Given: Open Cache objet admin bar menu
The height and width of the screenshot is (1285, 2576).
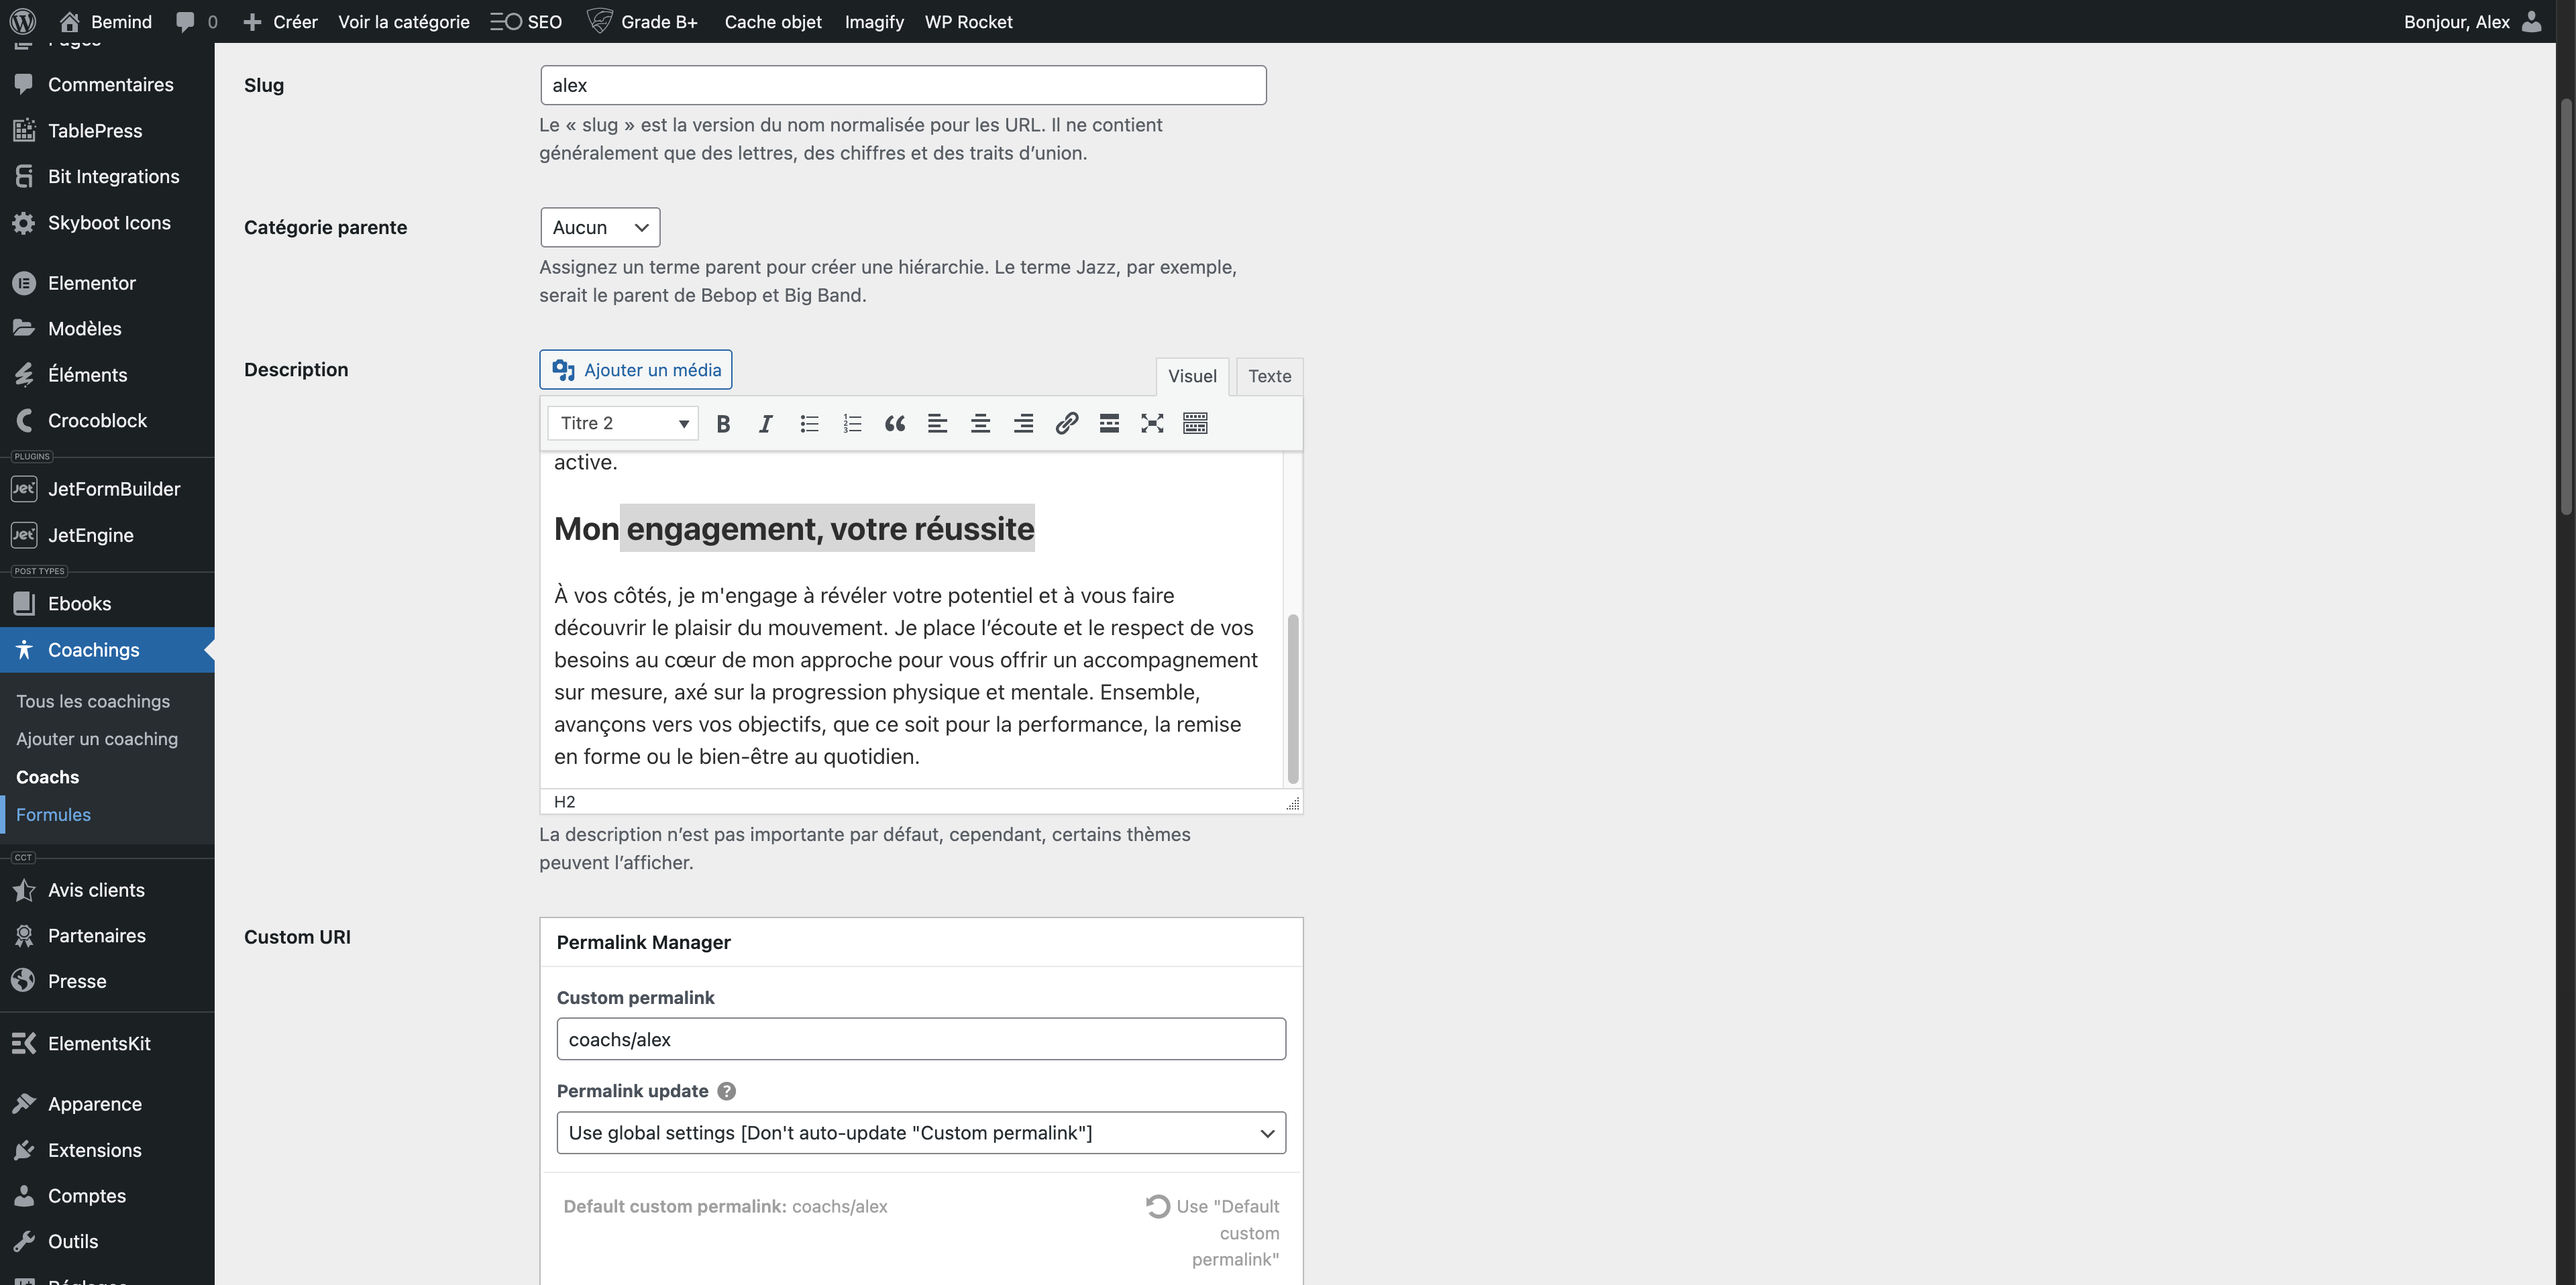Looking at the screenshot, I should [x=773, y=21].
